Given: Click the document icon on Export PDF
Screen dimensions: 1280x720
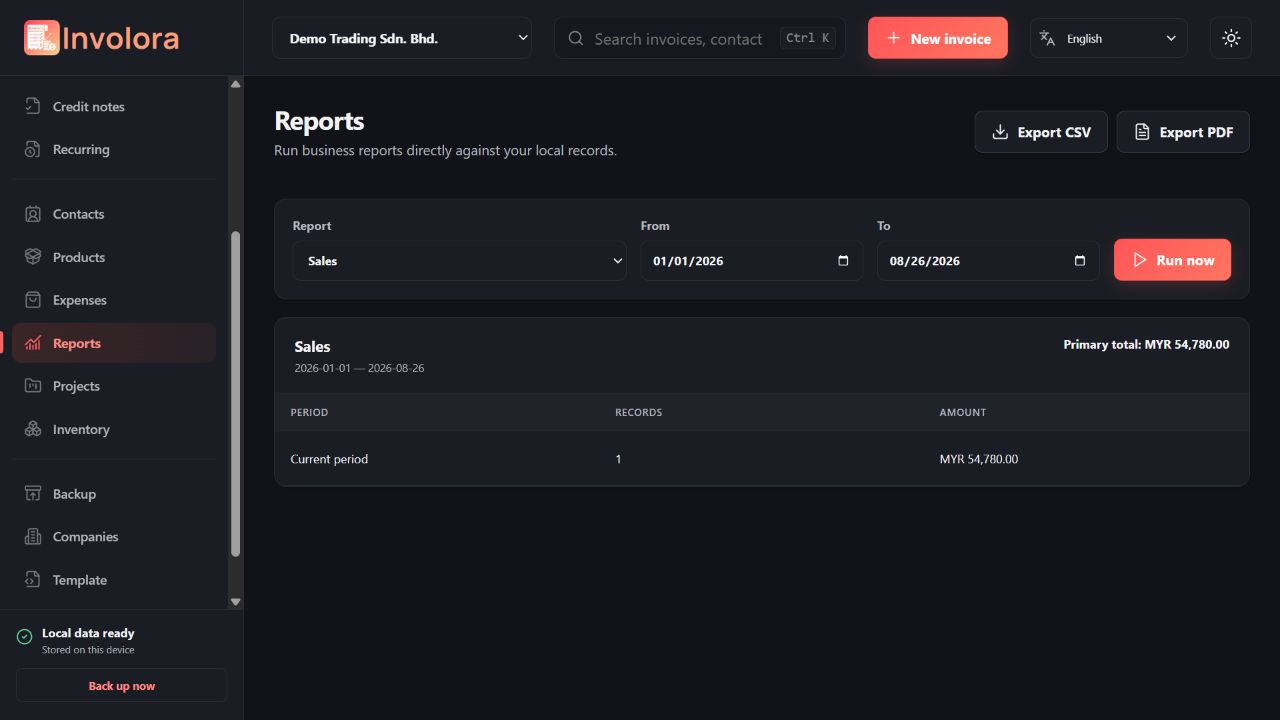Looking at the screenshot, I should tap(1142, 132).
